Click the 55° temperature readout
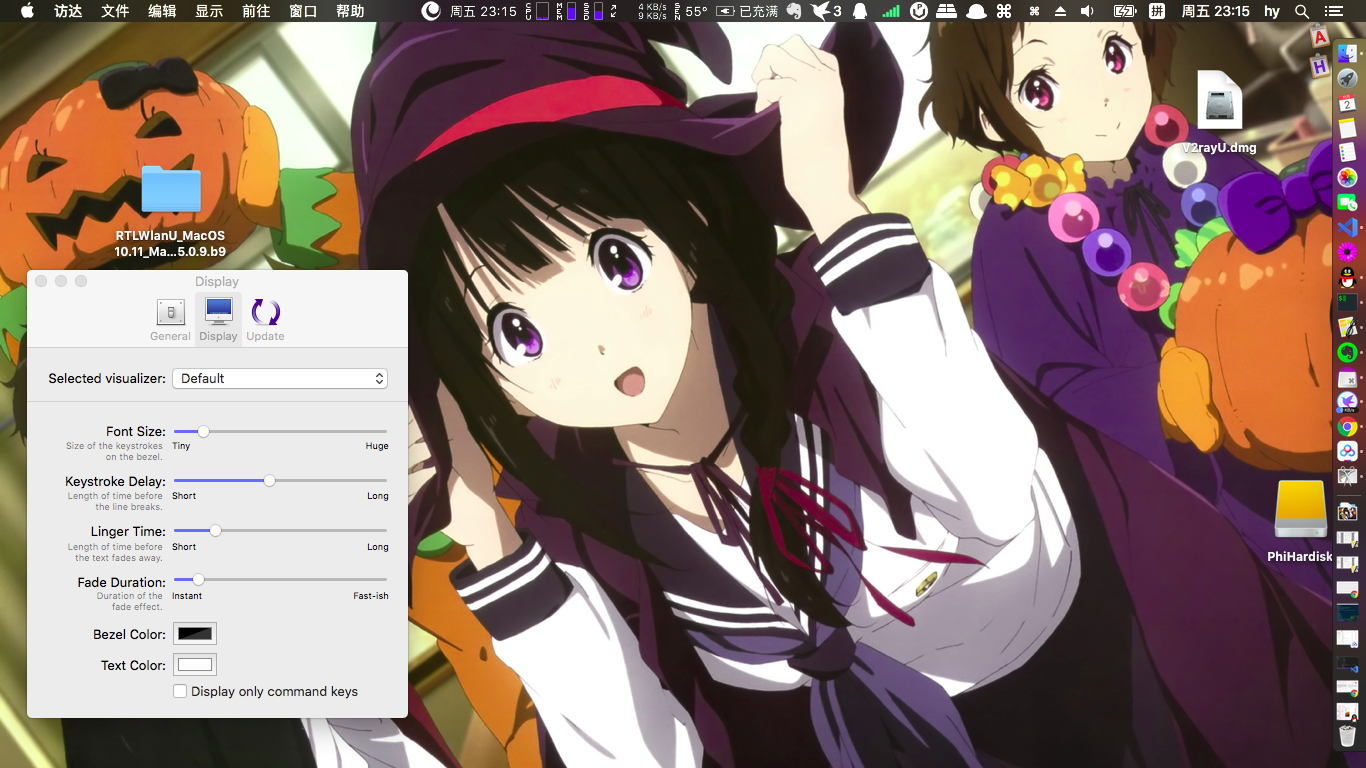This screenshot has height=768, width=1366. tap(696, 11)
